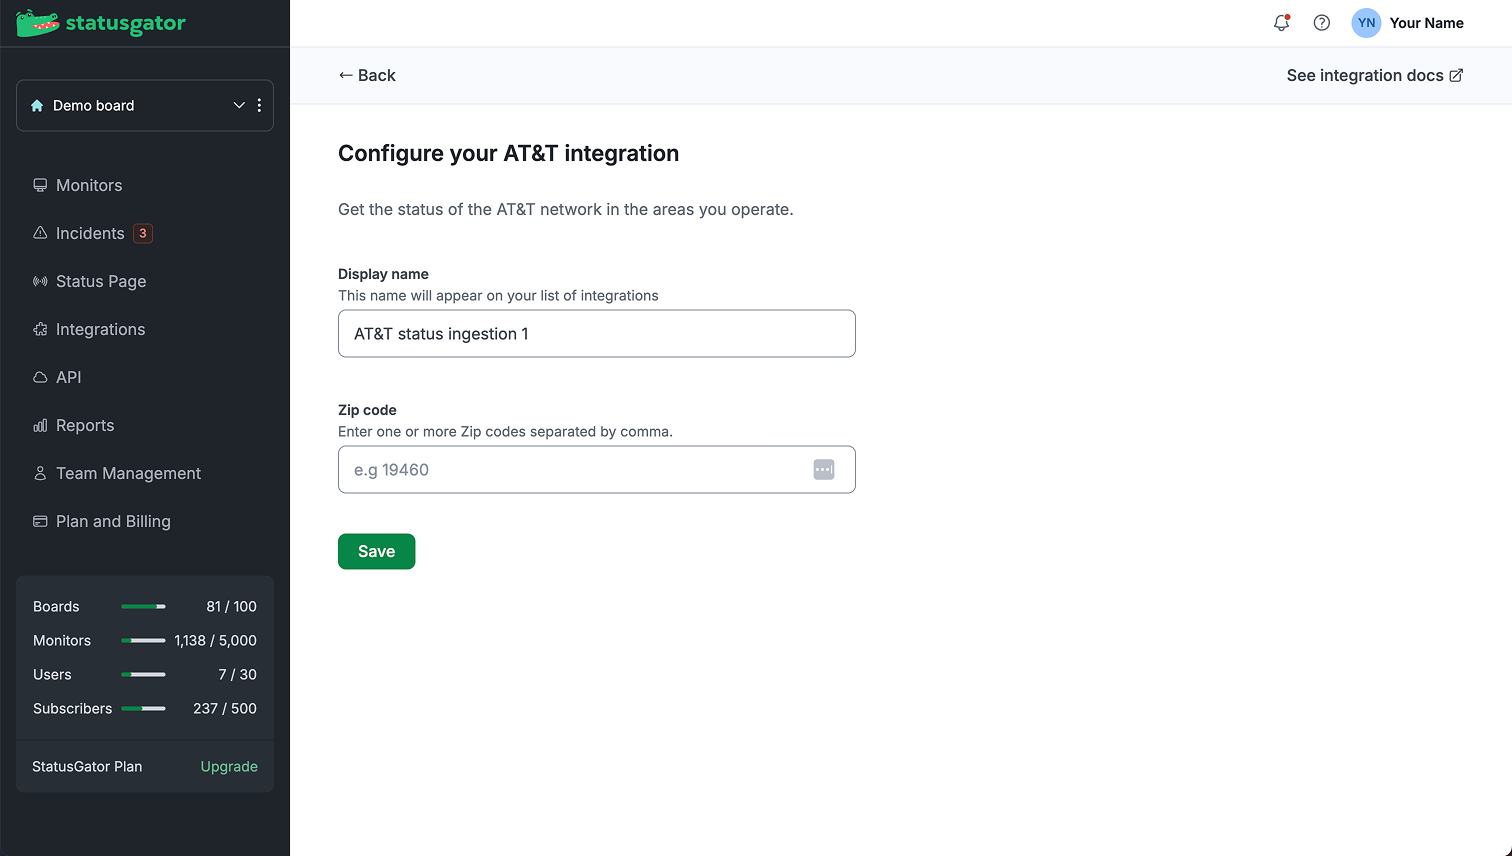Click the Users usage progress bar
This screenshot has width=1512, height=856.
143,674
